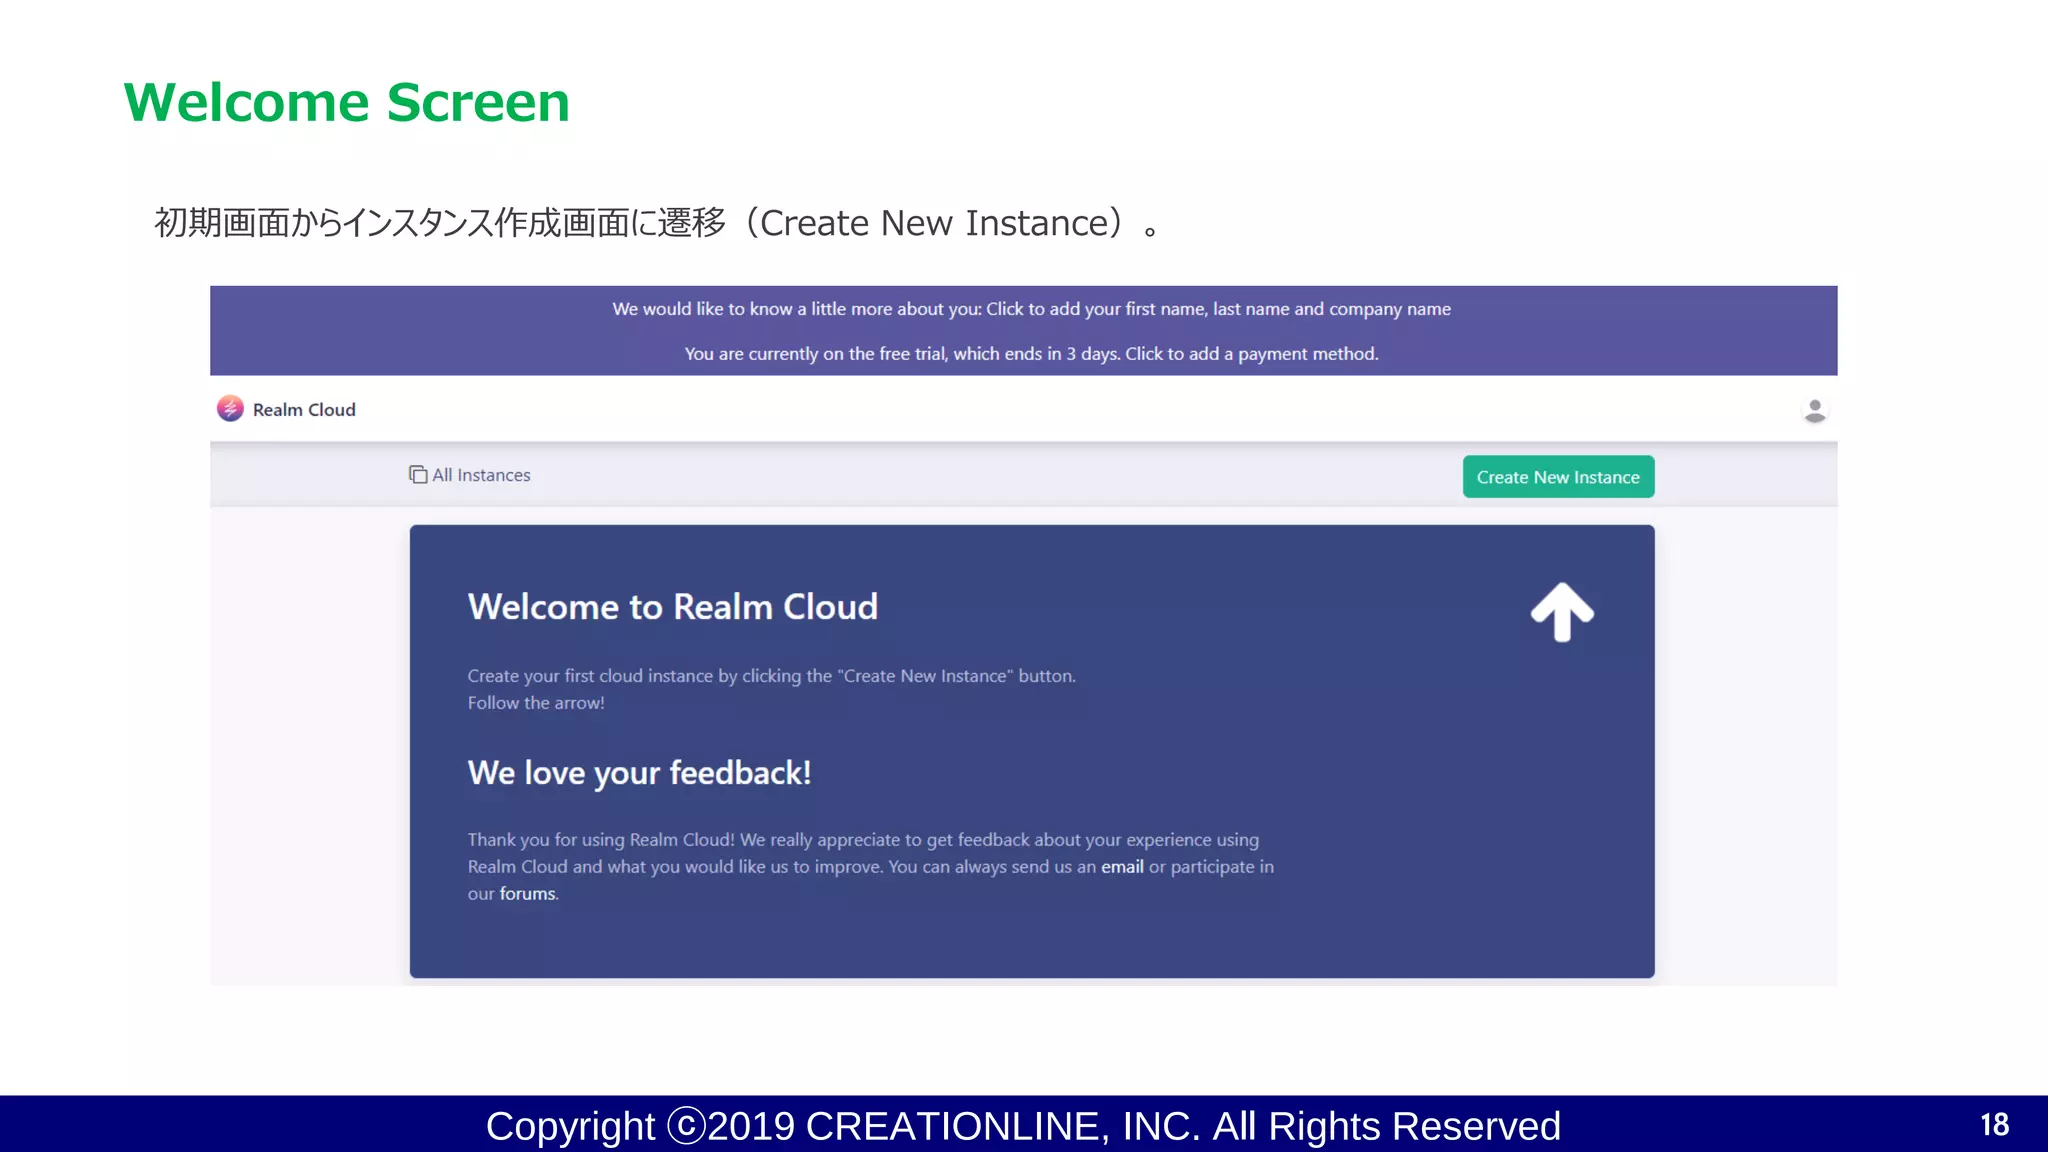Viewport: 2048px width, 1152px height.
Task: Click the slide title Welcome Screen
Action: pos(346,102)
